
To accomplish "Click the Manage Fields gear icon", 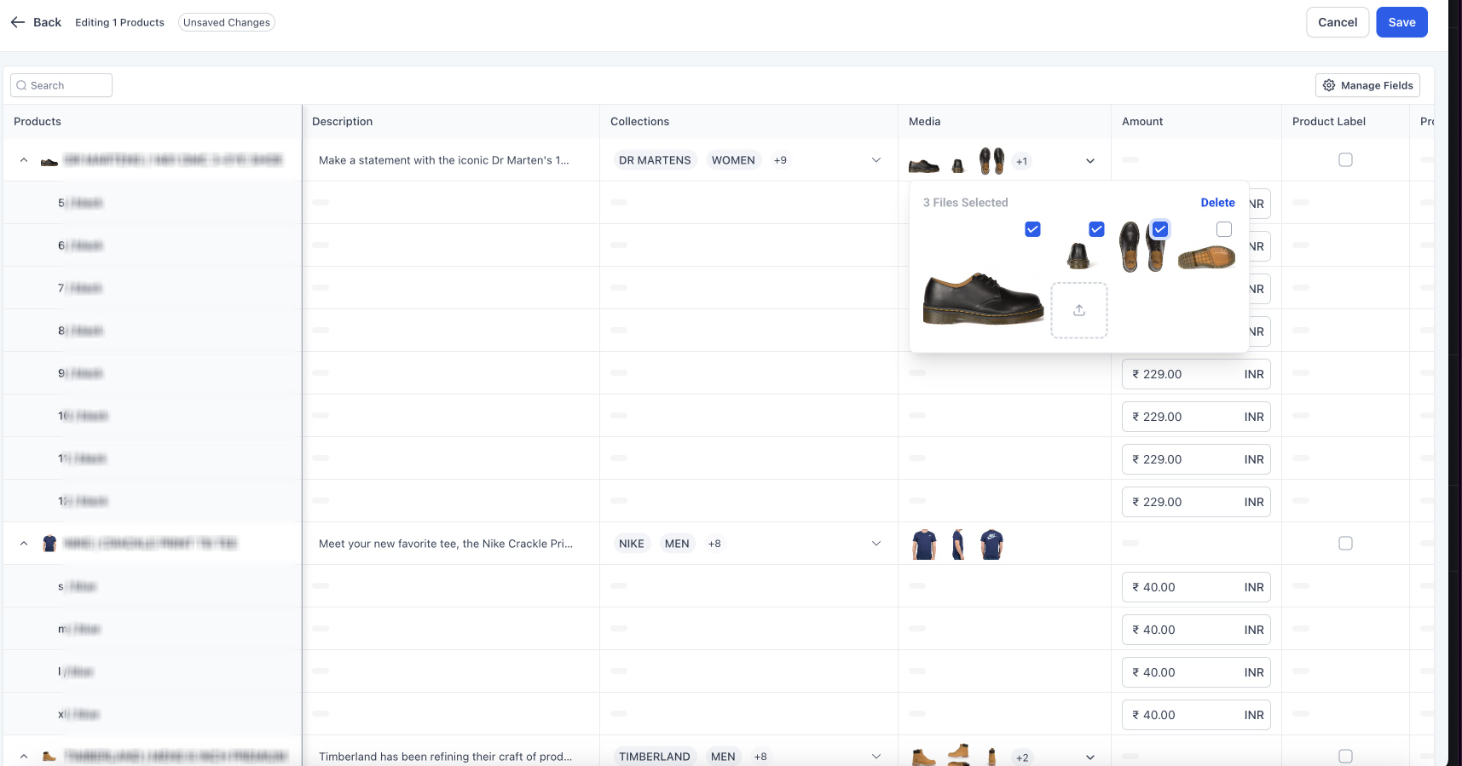I will (1329, 86).
